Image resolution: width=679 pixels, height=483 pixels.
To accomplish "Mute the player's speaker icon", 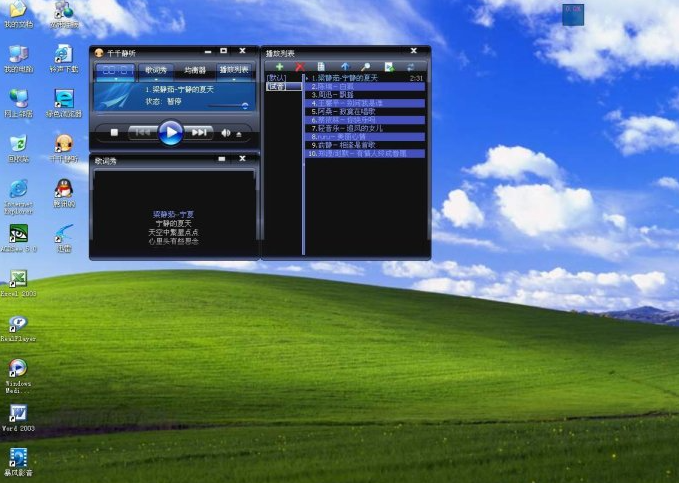I will [x=225, y=132].
